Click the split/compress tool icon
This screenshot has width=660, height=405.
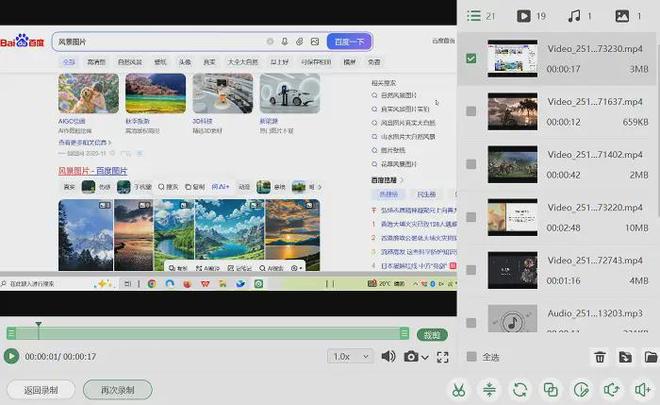[x=489, y=390]
